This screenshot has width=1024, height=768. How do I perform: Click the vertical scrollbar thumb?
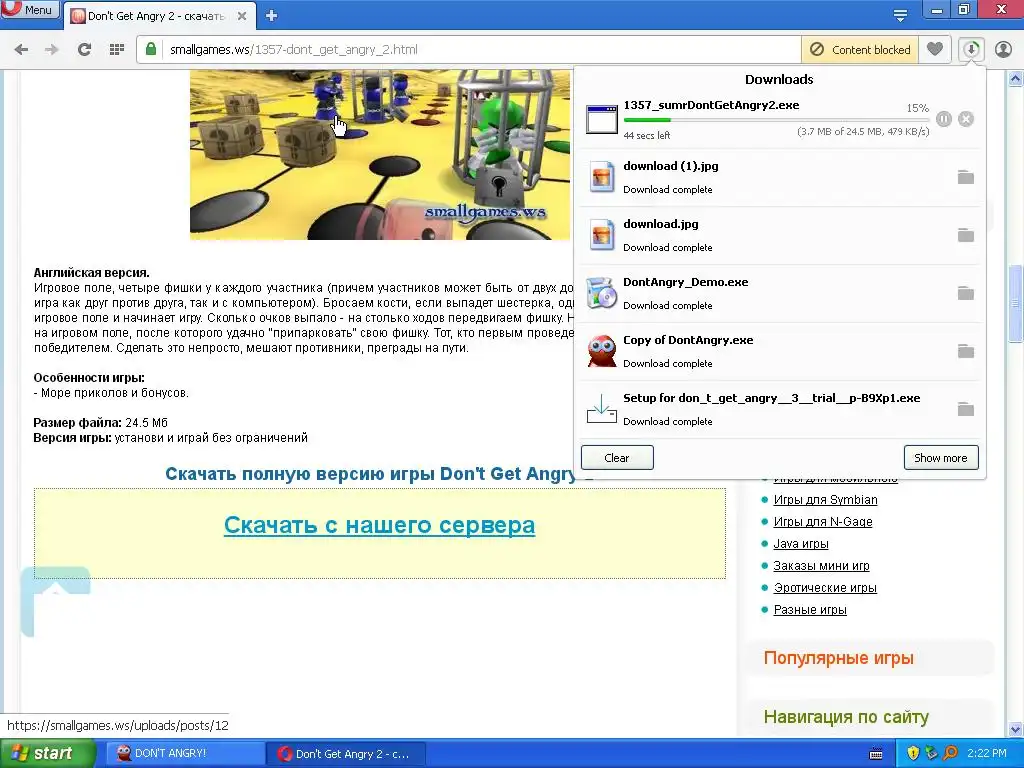click(1016, 303)
